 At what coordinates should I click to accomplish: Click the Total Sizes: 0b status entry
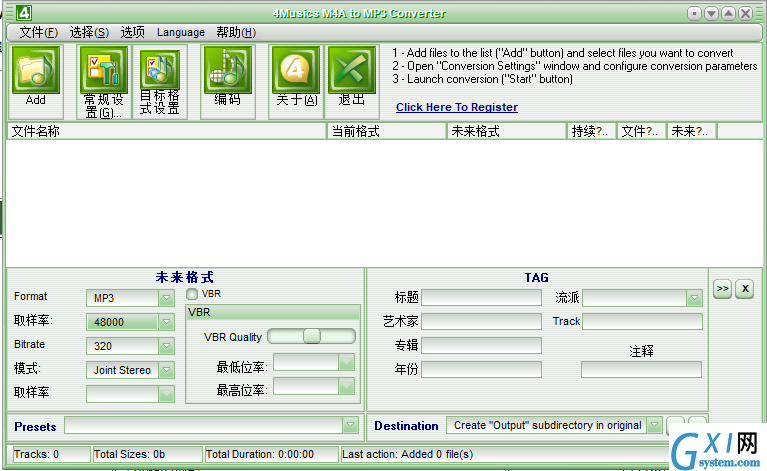tap(148, 454)
